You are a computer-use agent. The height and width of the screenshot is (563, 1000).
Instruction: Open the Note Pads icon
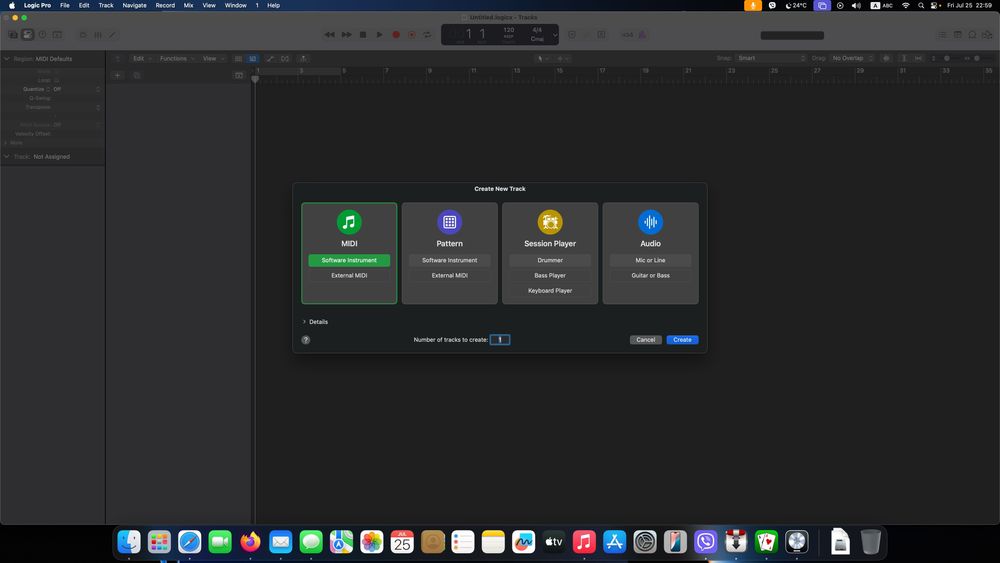coord(957,34)
